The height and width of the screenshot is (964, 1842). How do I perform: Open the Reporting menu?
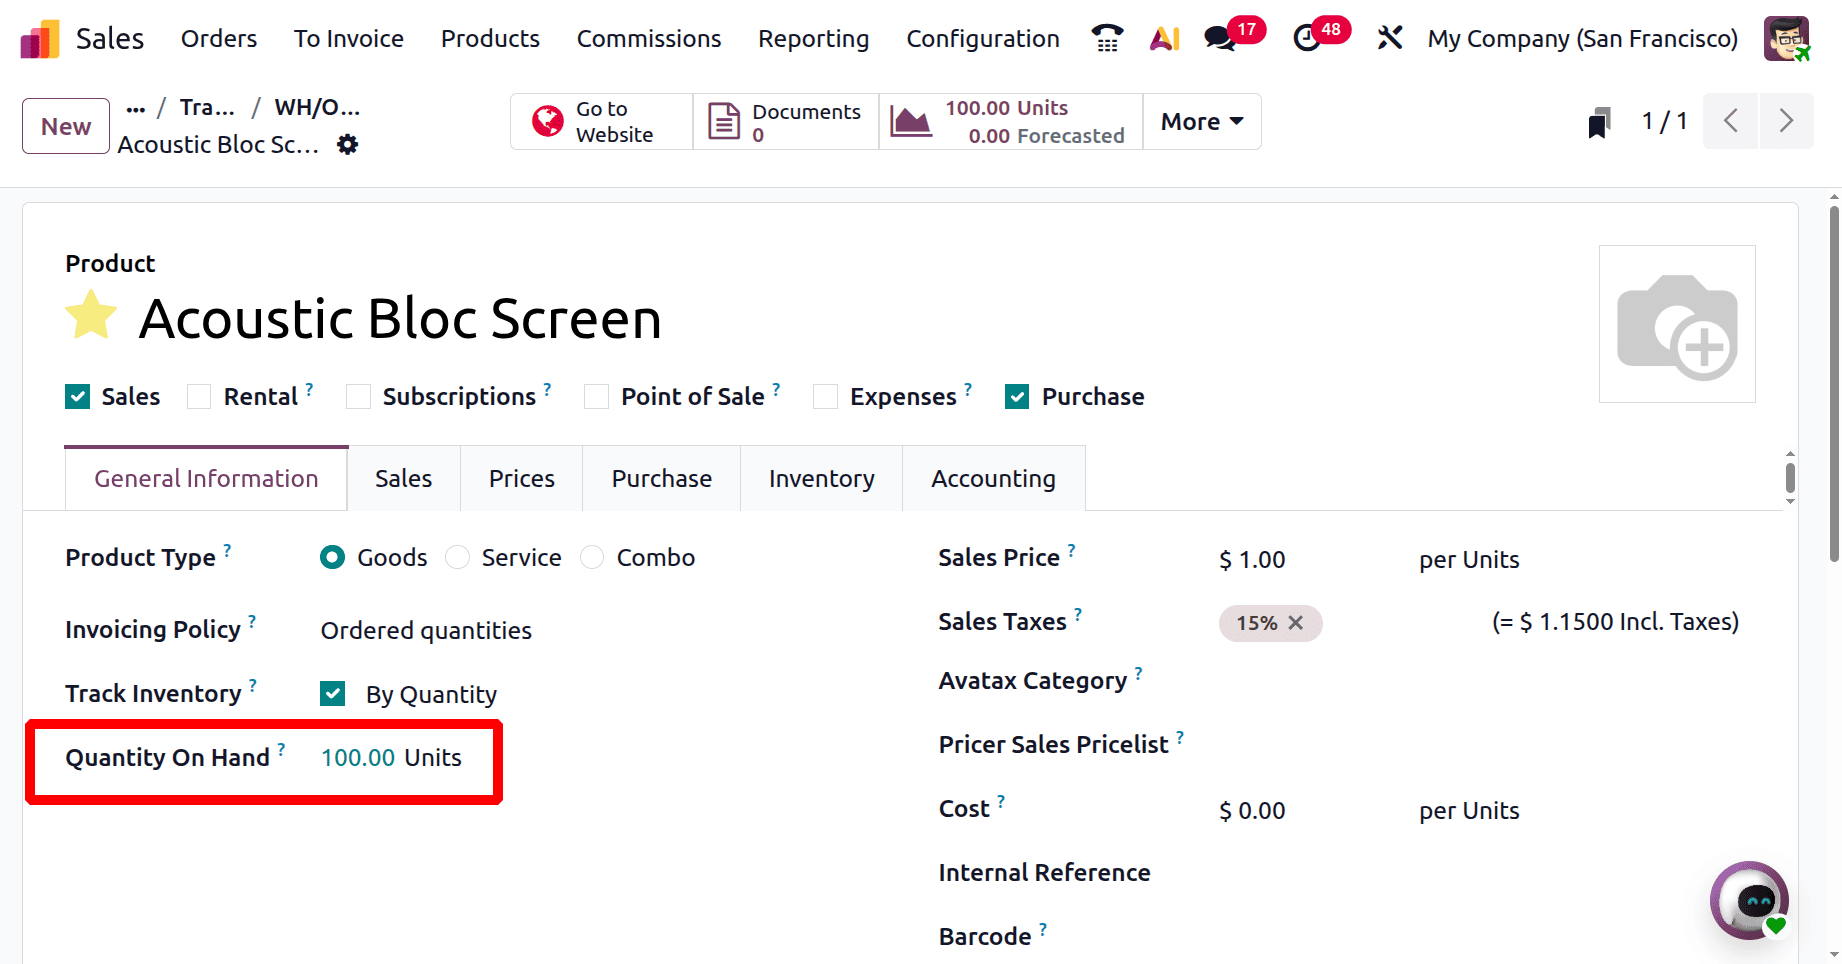pyautogui.click(x=813, y=38)
